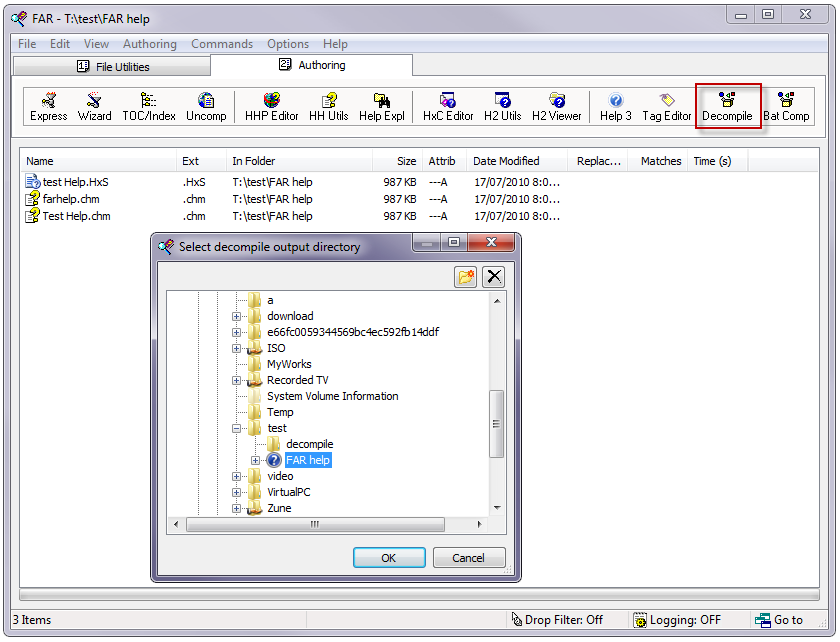Expand the VirtualPC folder node
The height and width of the screenshot is (642, 840).
click(237, 493)
